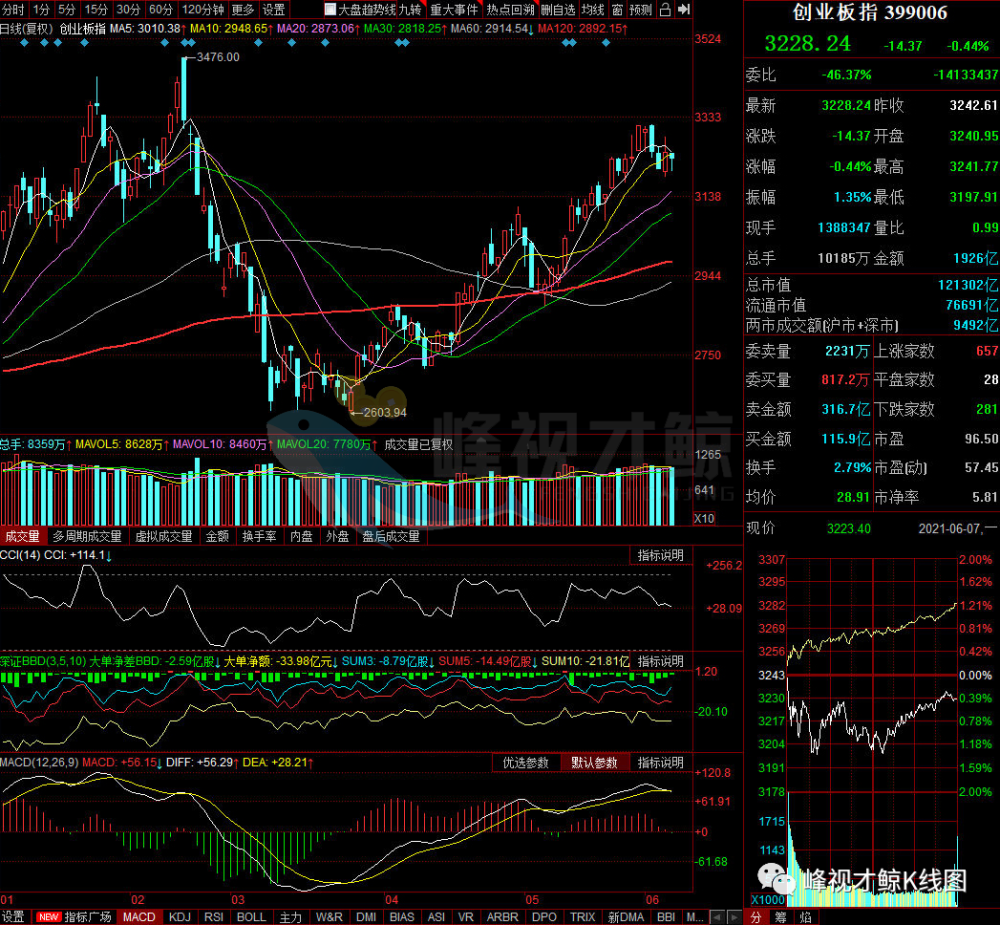Click the 优选参数 button
Screen dimensions: 1000x925
pos(526,763)
